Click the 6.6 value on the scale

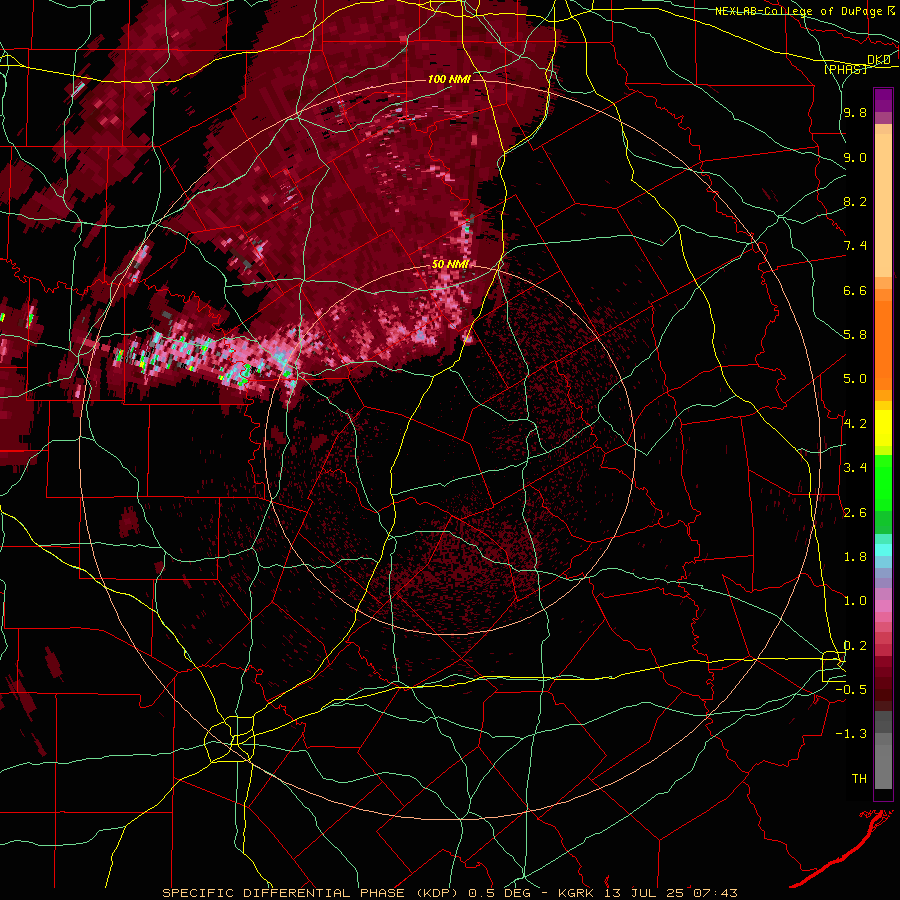point(855,290)
